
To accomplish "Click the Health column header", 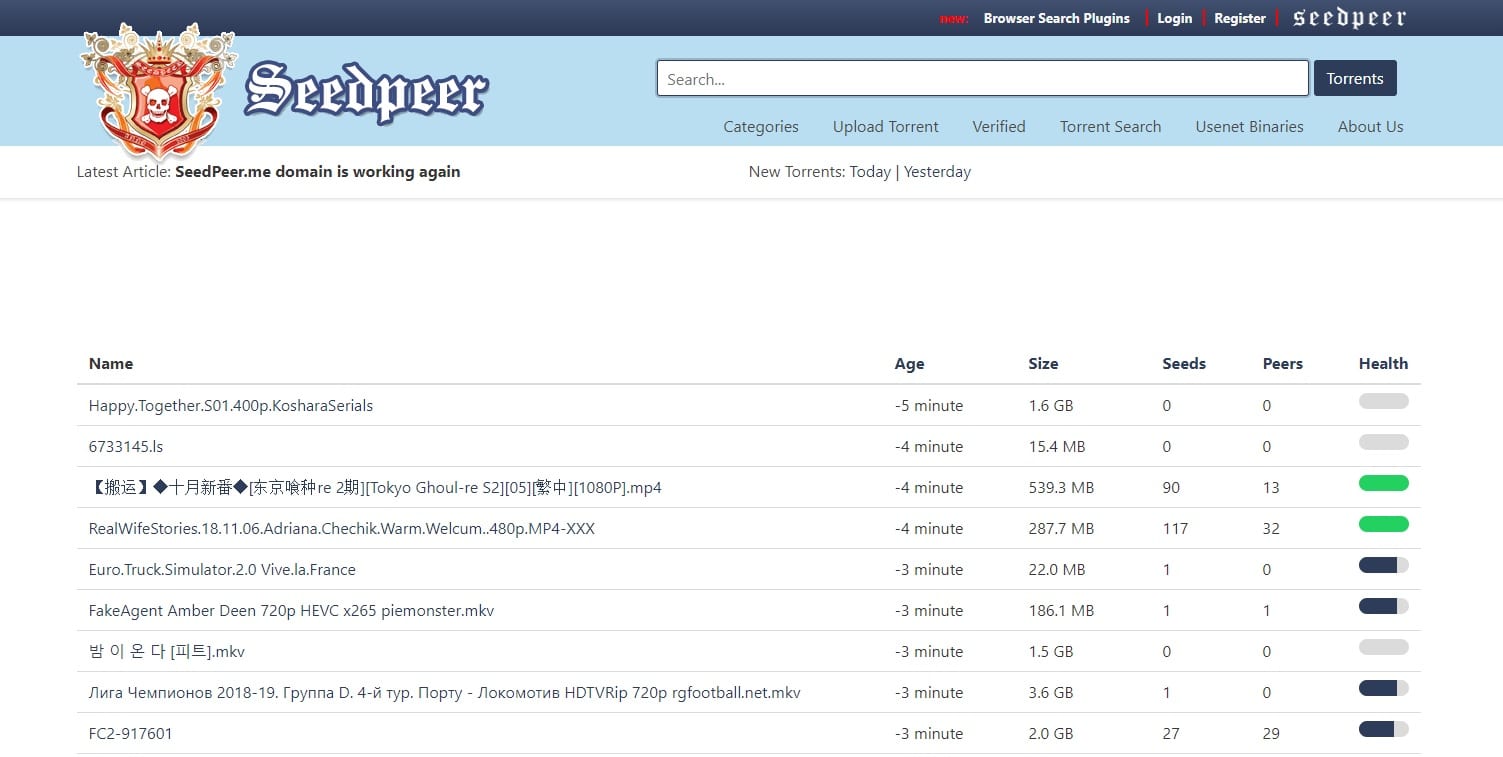I will [x=1383, y=364].
